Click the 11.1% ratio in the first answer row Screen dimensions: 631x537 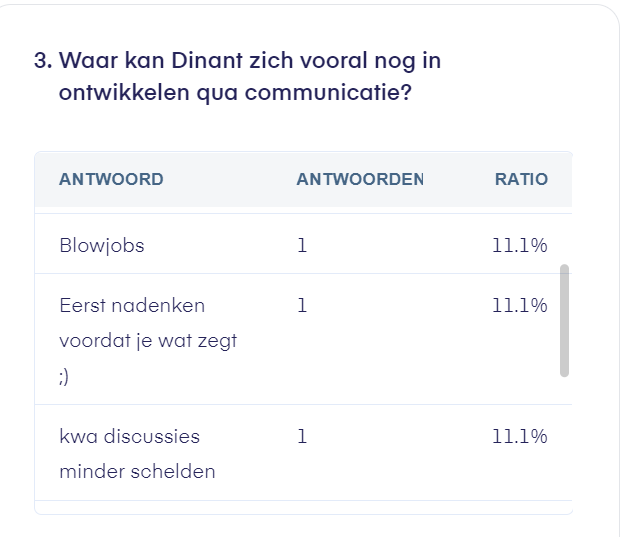pyautogui.click(x=519, y=245)
